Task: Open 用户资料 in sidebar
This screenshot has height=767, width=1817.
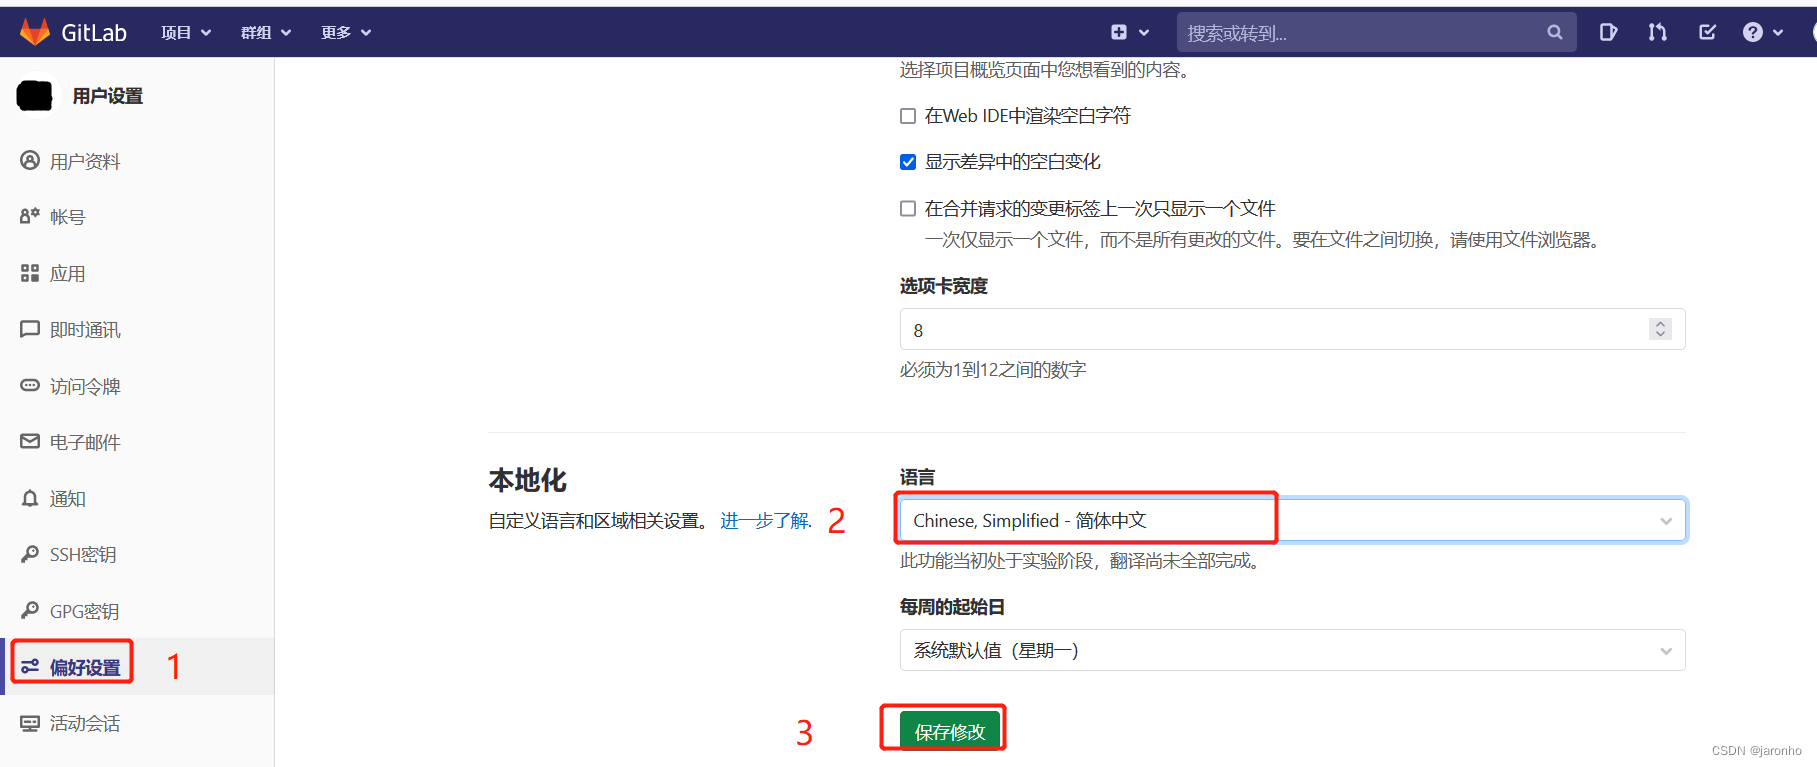Action: pos(85,161)
